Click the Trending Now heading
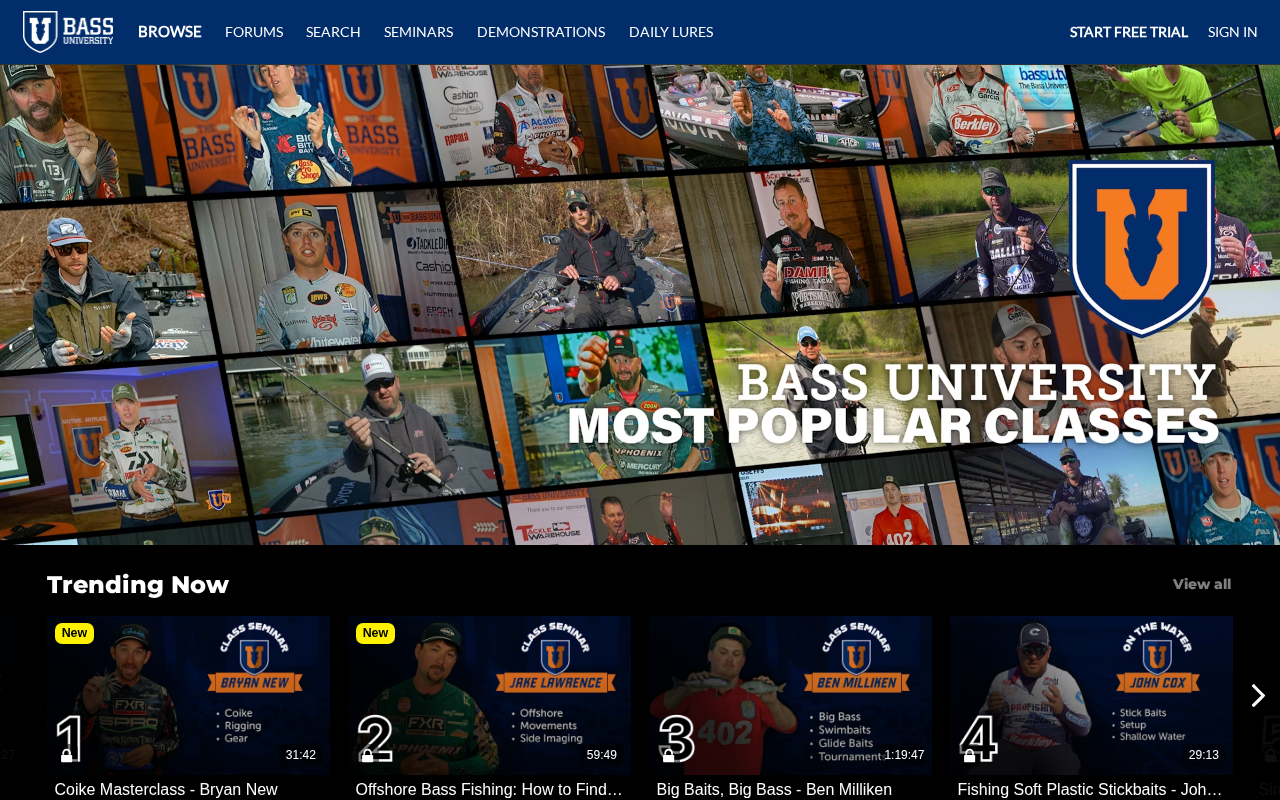1280x800 pixels. tap(138, 584)
